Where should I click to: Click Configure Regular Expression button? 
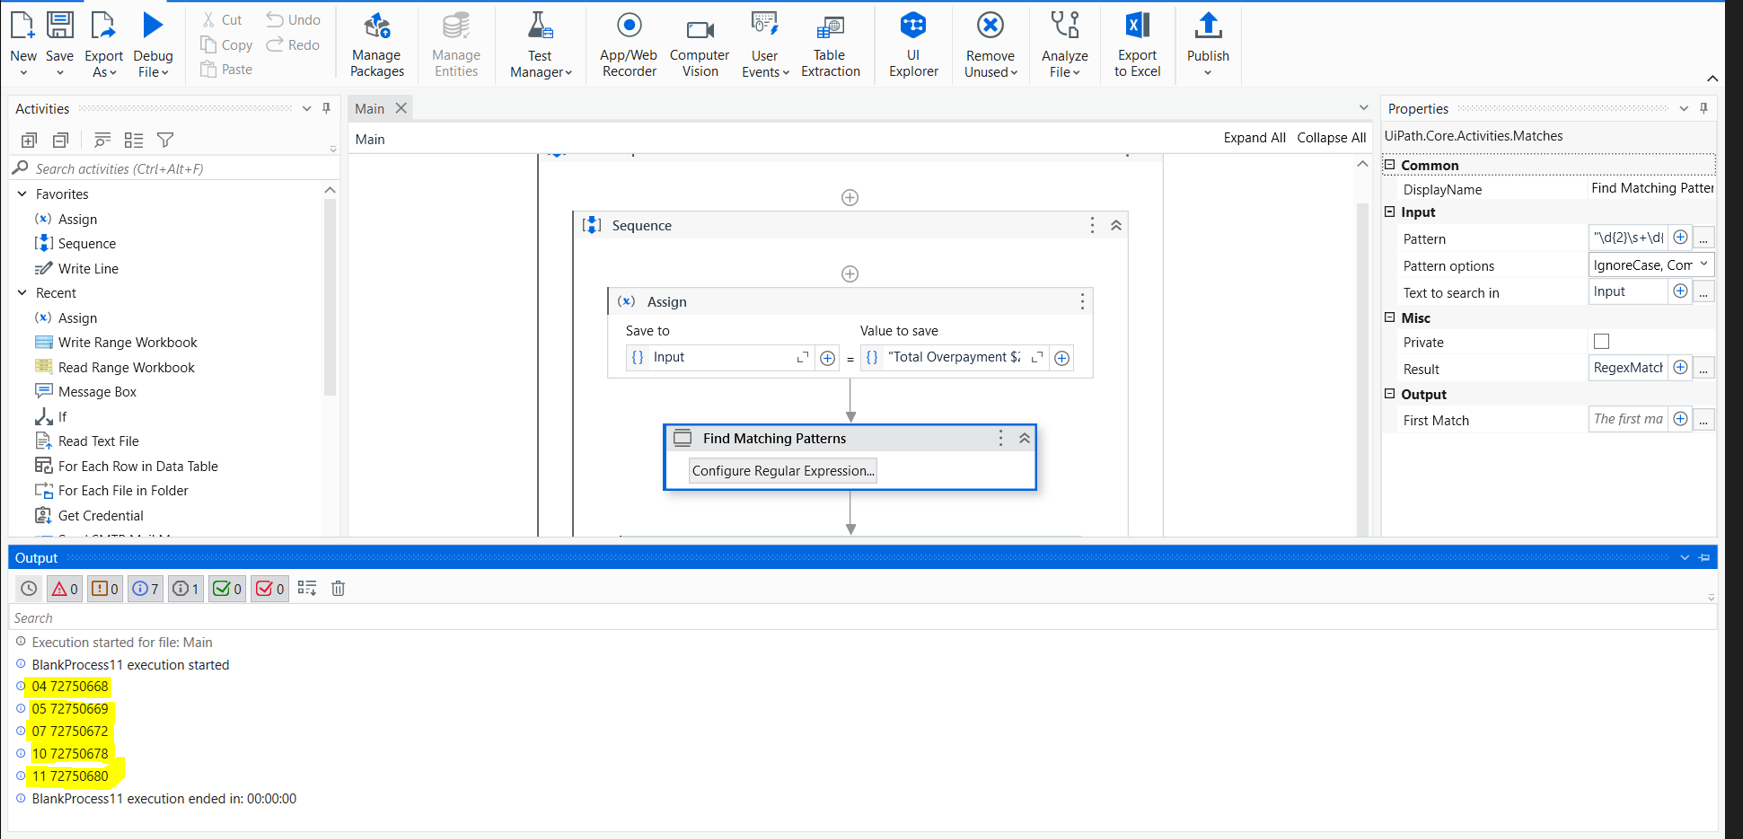783,471
